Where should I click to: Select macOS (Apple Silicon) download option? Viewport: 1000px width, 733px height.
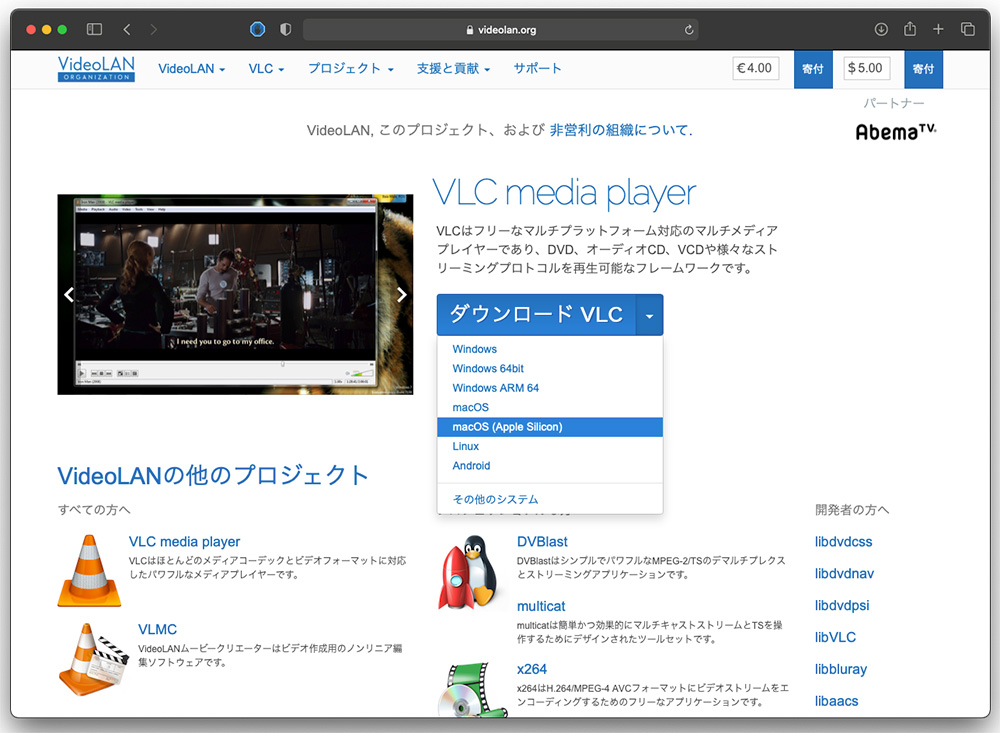click(x=550, y=427)
